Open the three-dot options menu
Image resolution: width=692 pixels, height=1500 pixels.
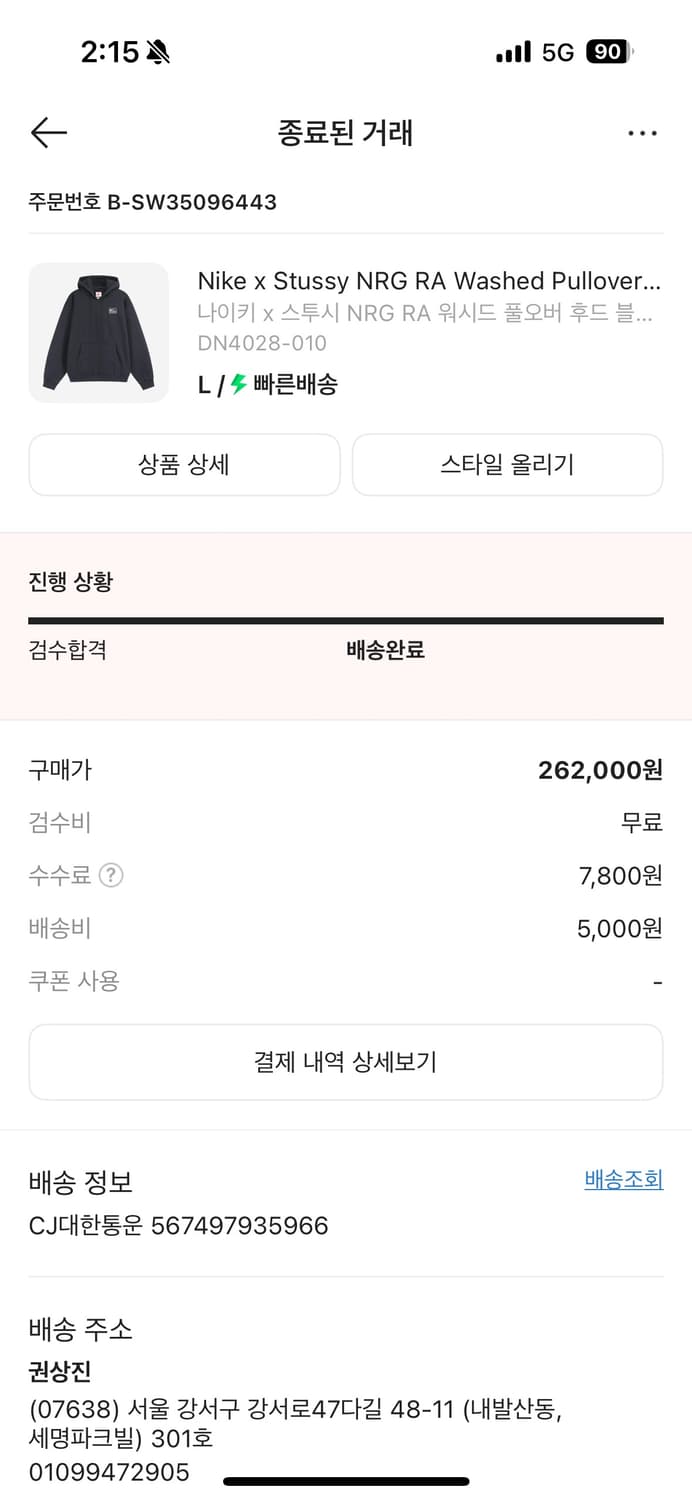click(643, 132)
